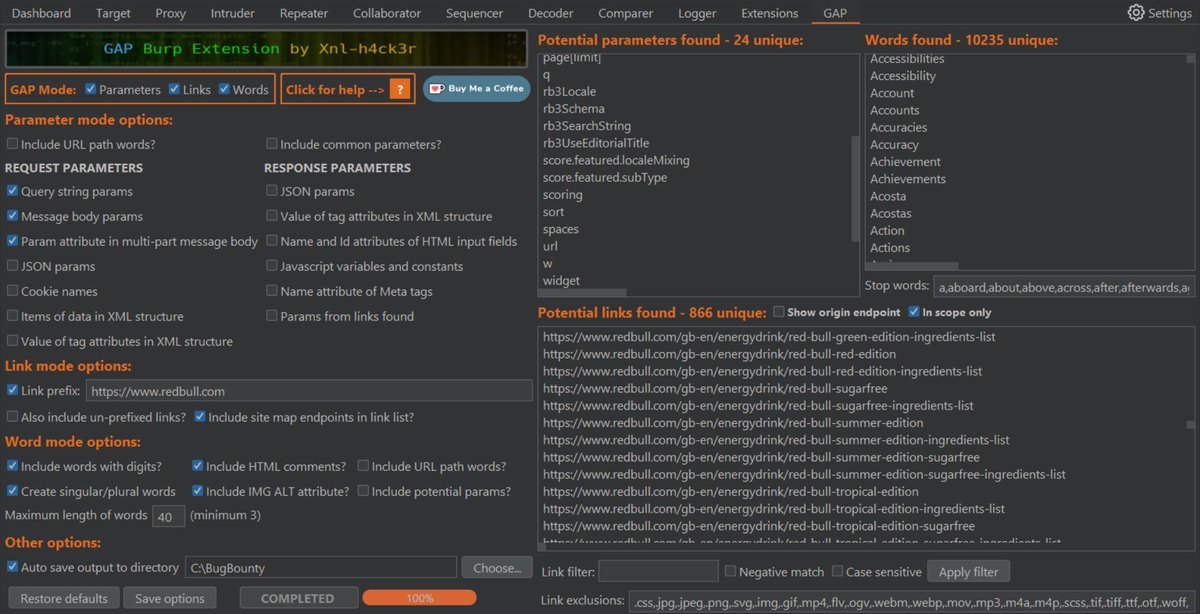Screen dimensions: 1200x614
Task: Click the Link filter text field
Action: pos(658,572)
